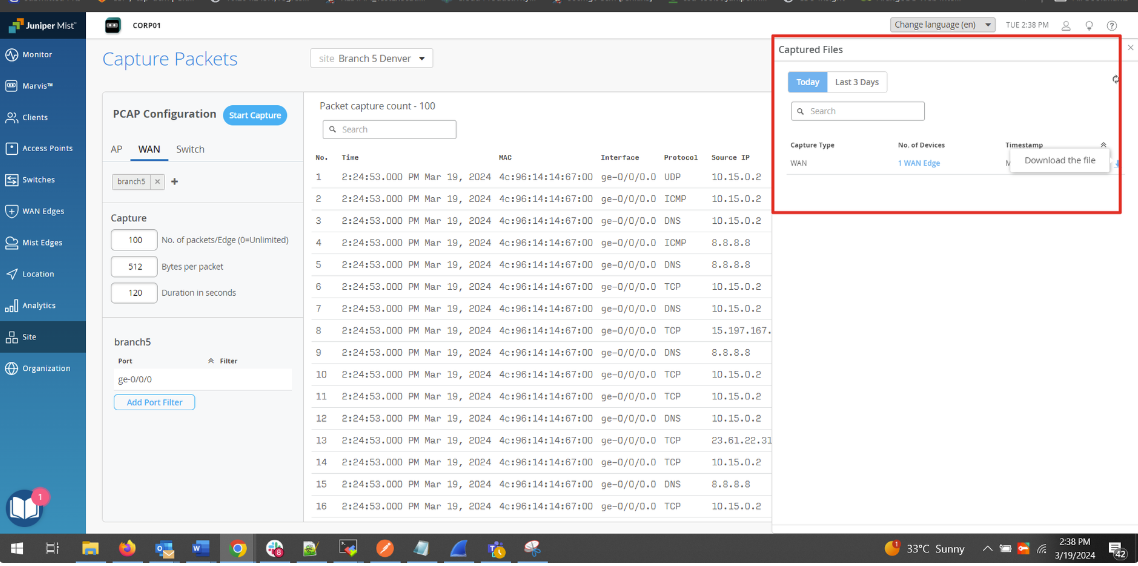Click the Start Capture button
Viewport: 1138px width, 566px height.
tap(255, 115)
